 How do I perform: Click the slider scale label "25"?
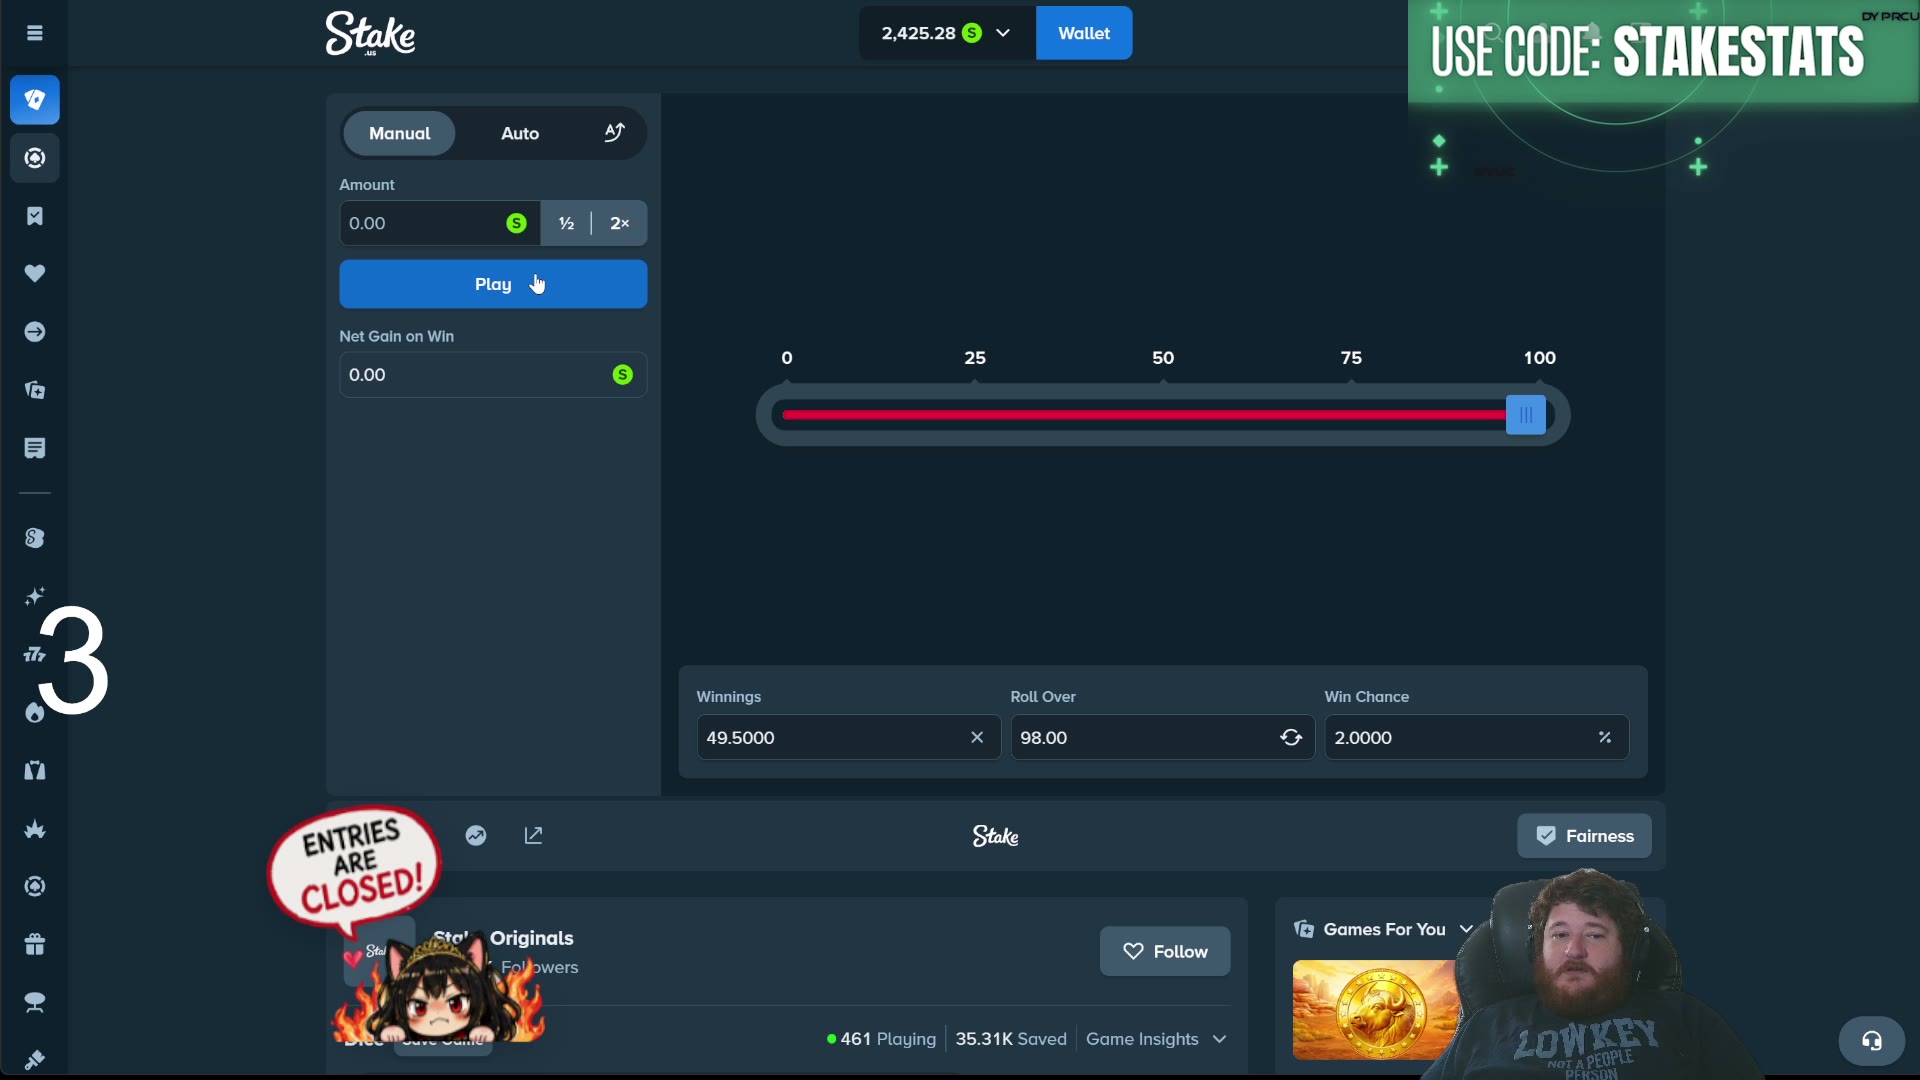click(975, 358)
